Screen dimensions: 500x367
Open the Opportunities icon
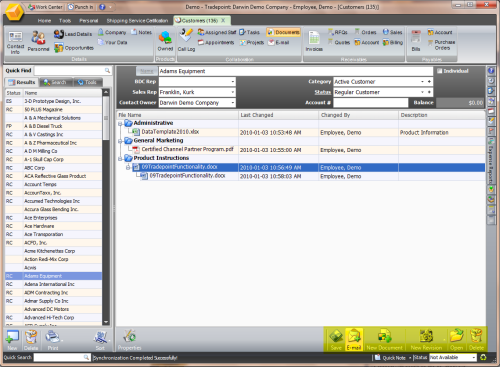tap(74, 48)
